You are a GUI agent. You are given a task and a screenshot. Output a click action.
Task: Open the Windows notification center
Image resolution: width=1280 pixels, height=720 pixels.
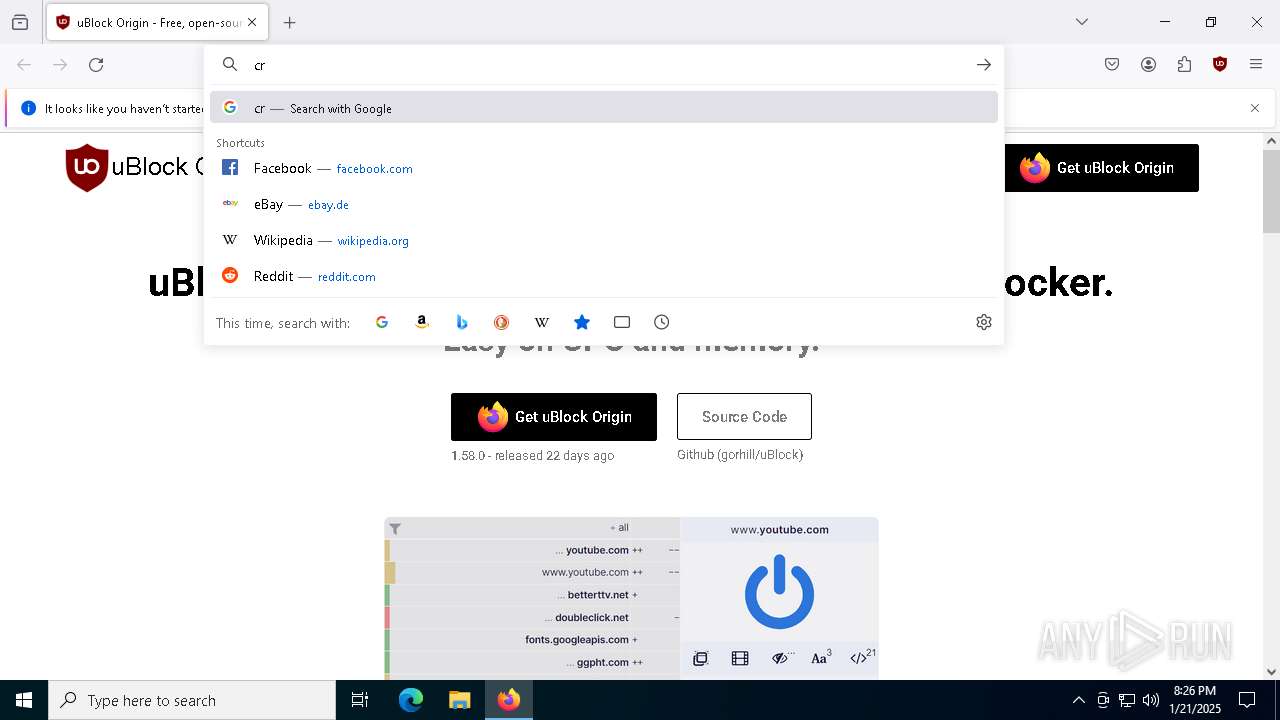1247,700
